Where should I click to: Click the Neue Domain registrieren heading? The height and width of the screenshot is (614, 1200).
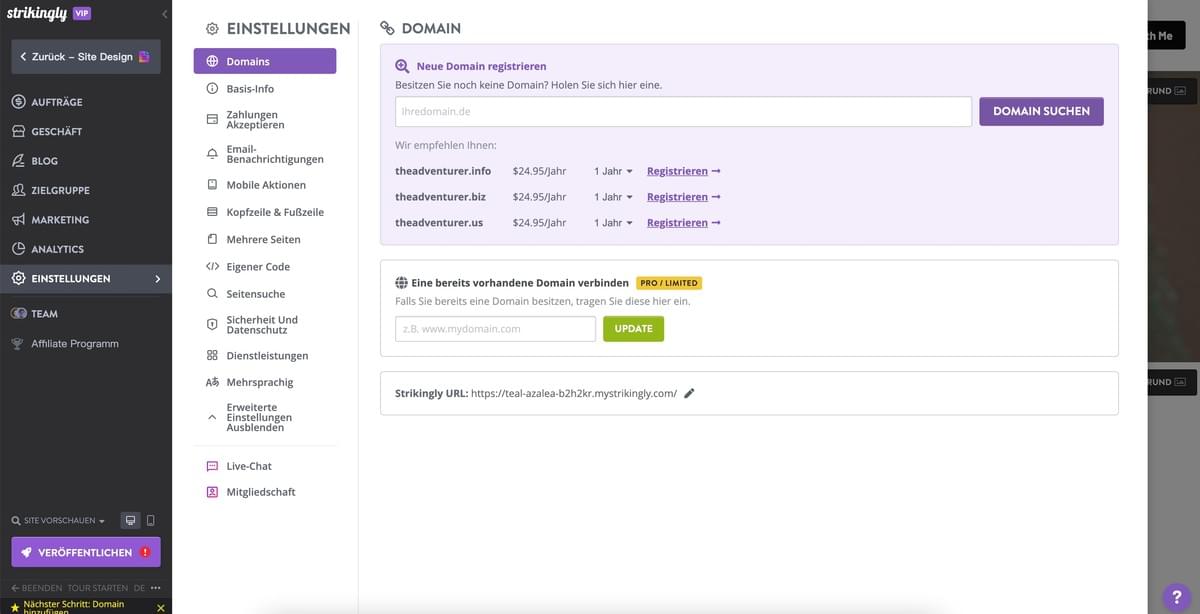coord(481,66)
